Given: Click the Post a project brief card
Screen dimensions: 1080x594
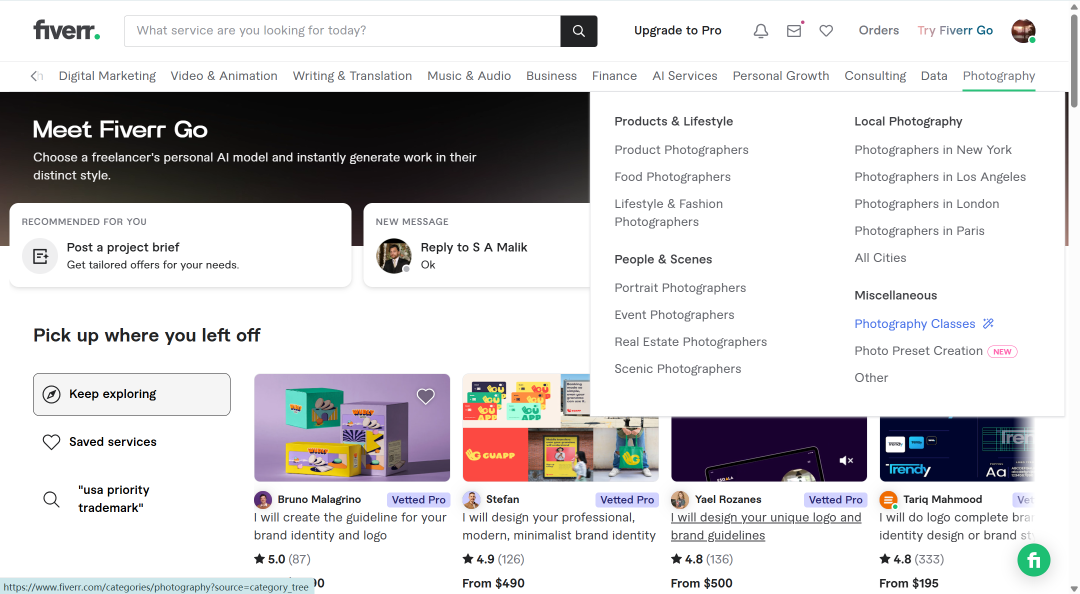Looking at the screenshot, I should 180,245.
